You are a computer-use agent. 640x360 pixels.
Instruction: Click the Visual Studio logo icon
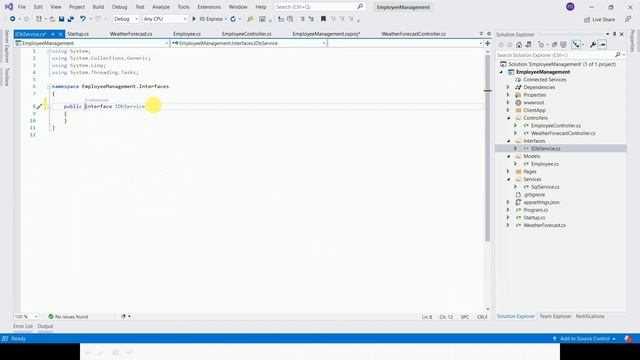9,7
